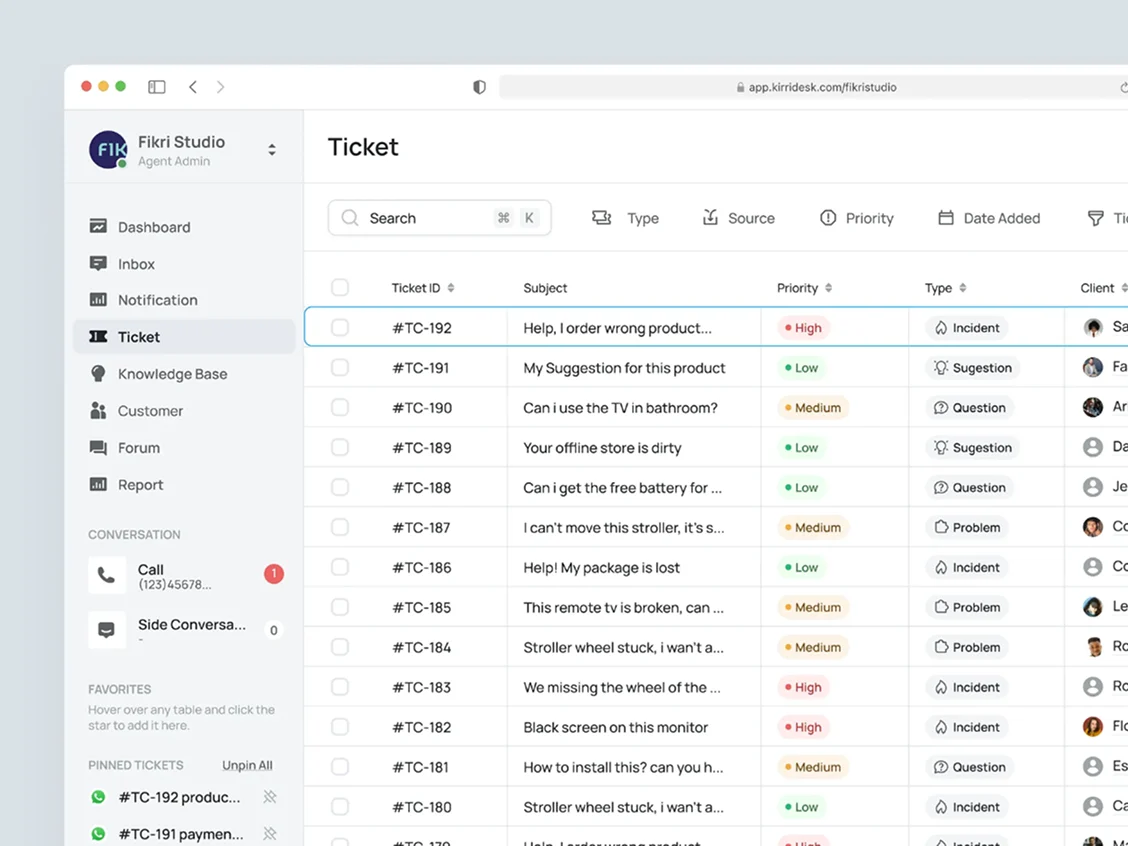The height and width of the screenshot is (846, 1128).
Task: Open the Priority filter dropdown
Action: tap(856, 218)
